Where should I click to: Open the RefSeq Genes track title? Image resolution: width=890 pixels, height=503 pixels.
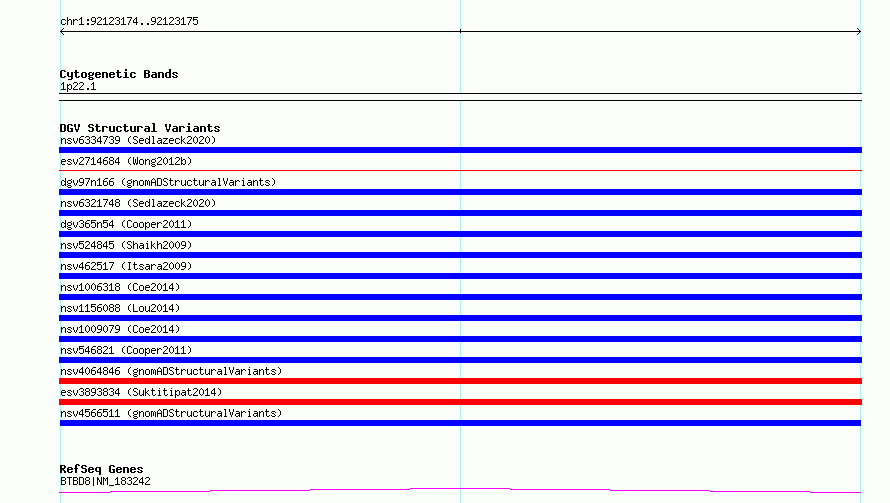click(102, 469)
